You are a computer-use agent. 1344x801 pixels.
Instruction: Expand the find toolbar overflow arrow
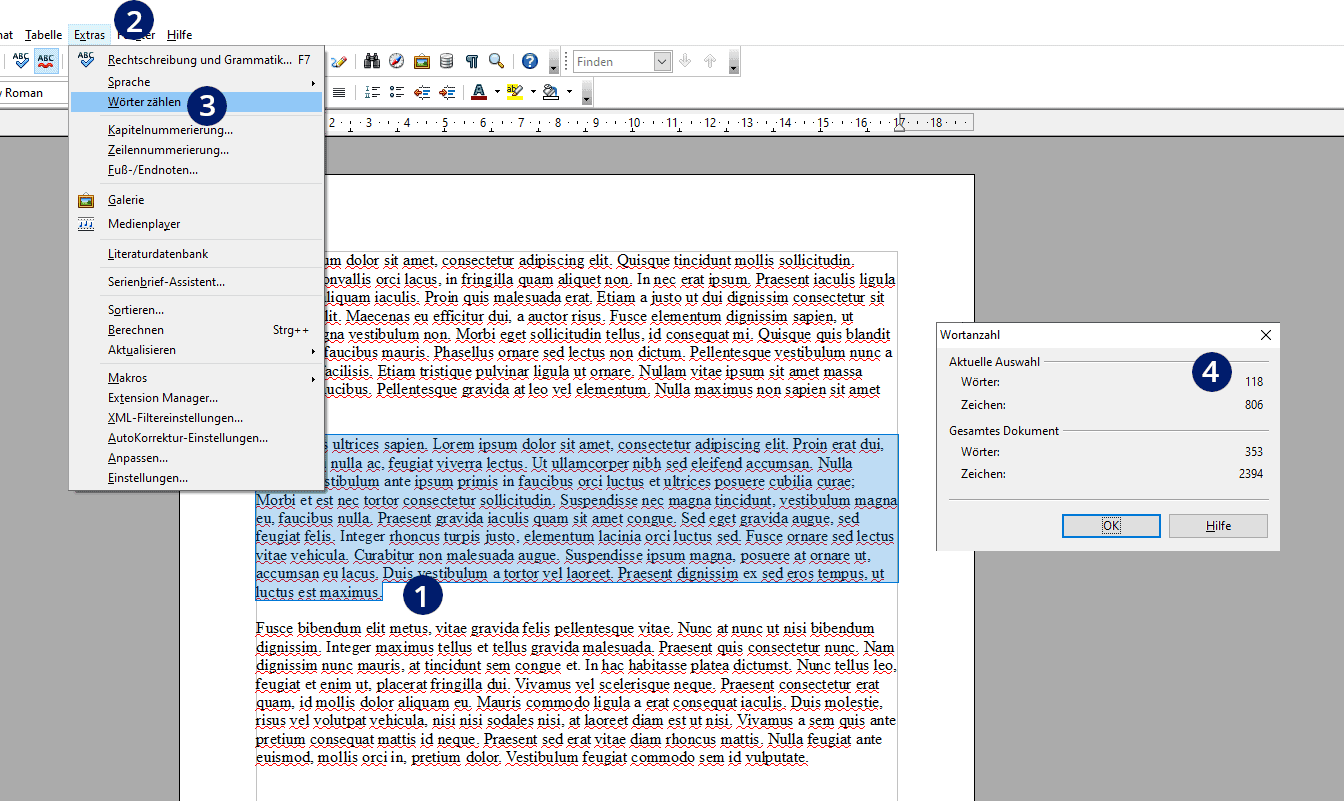pos(734,63)
